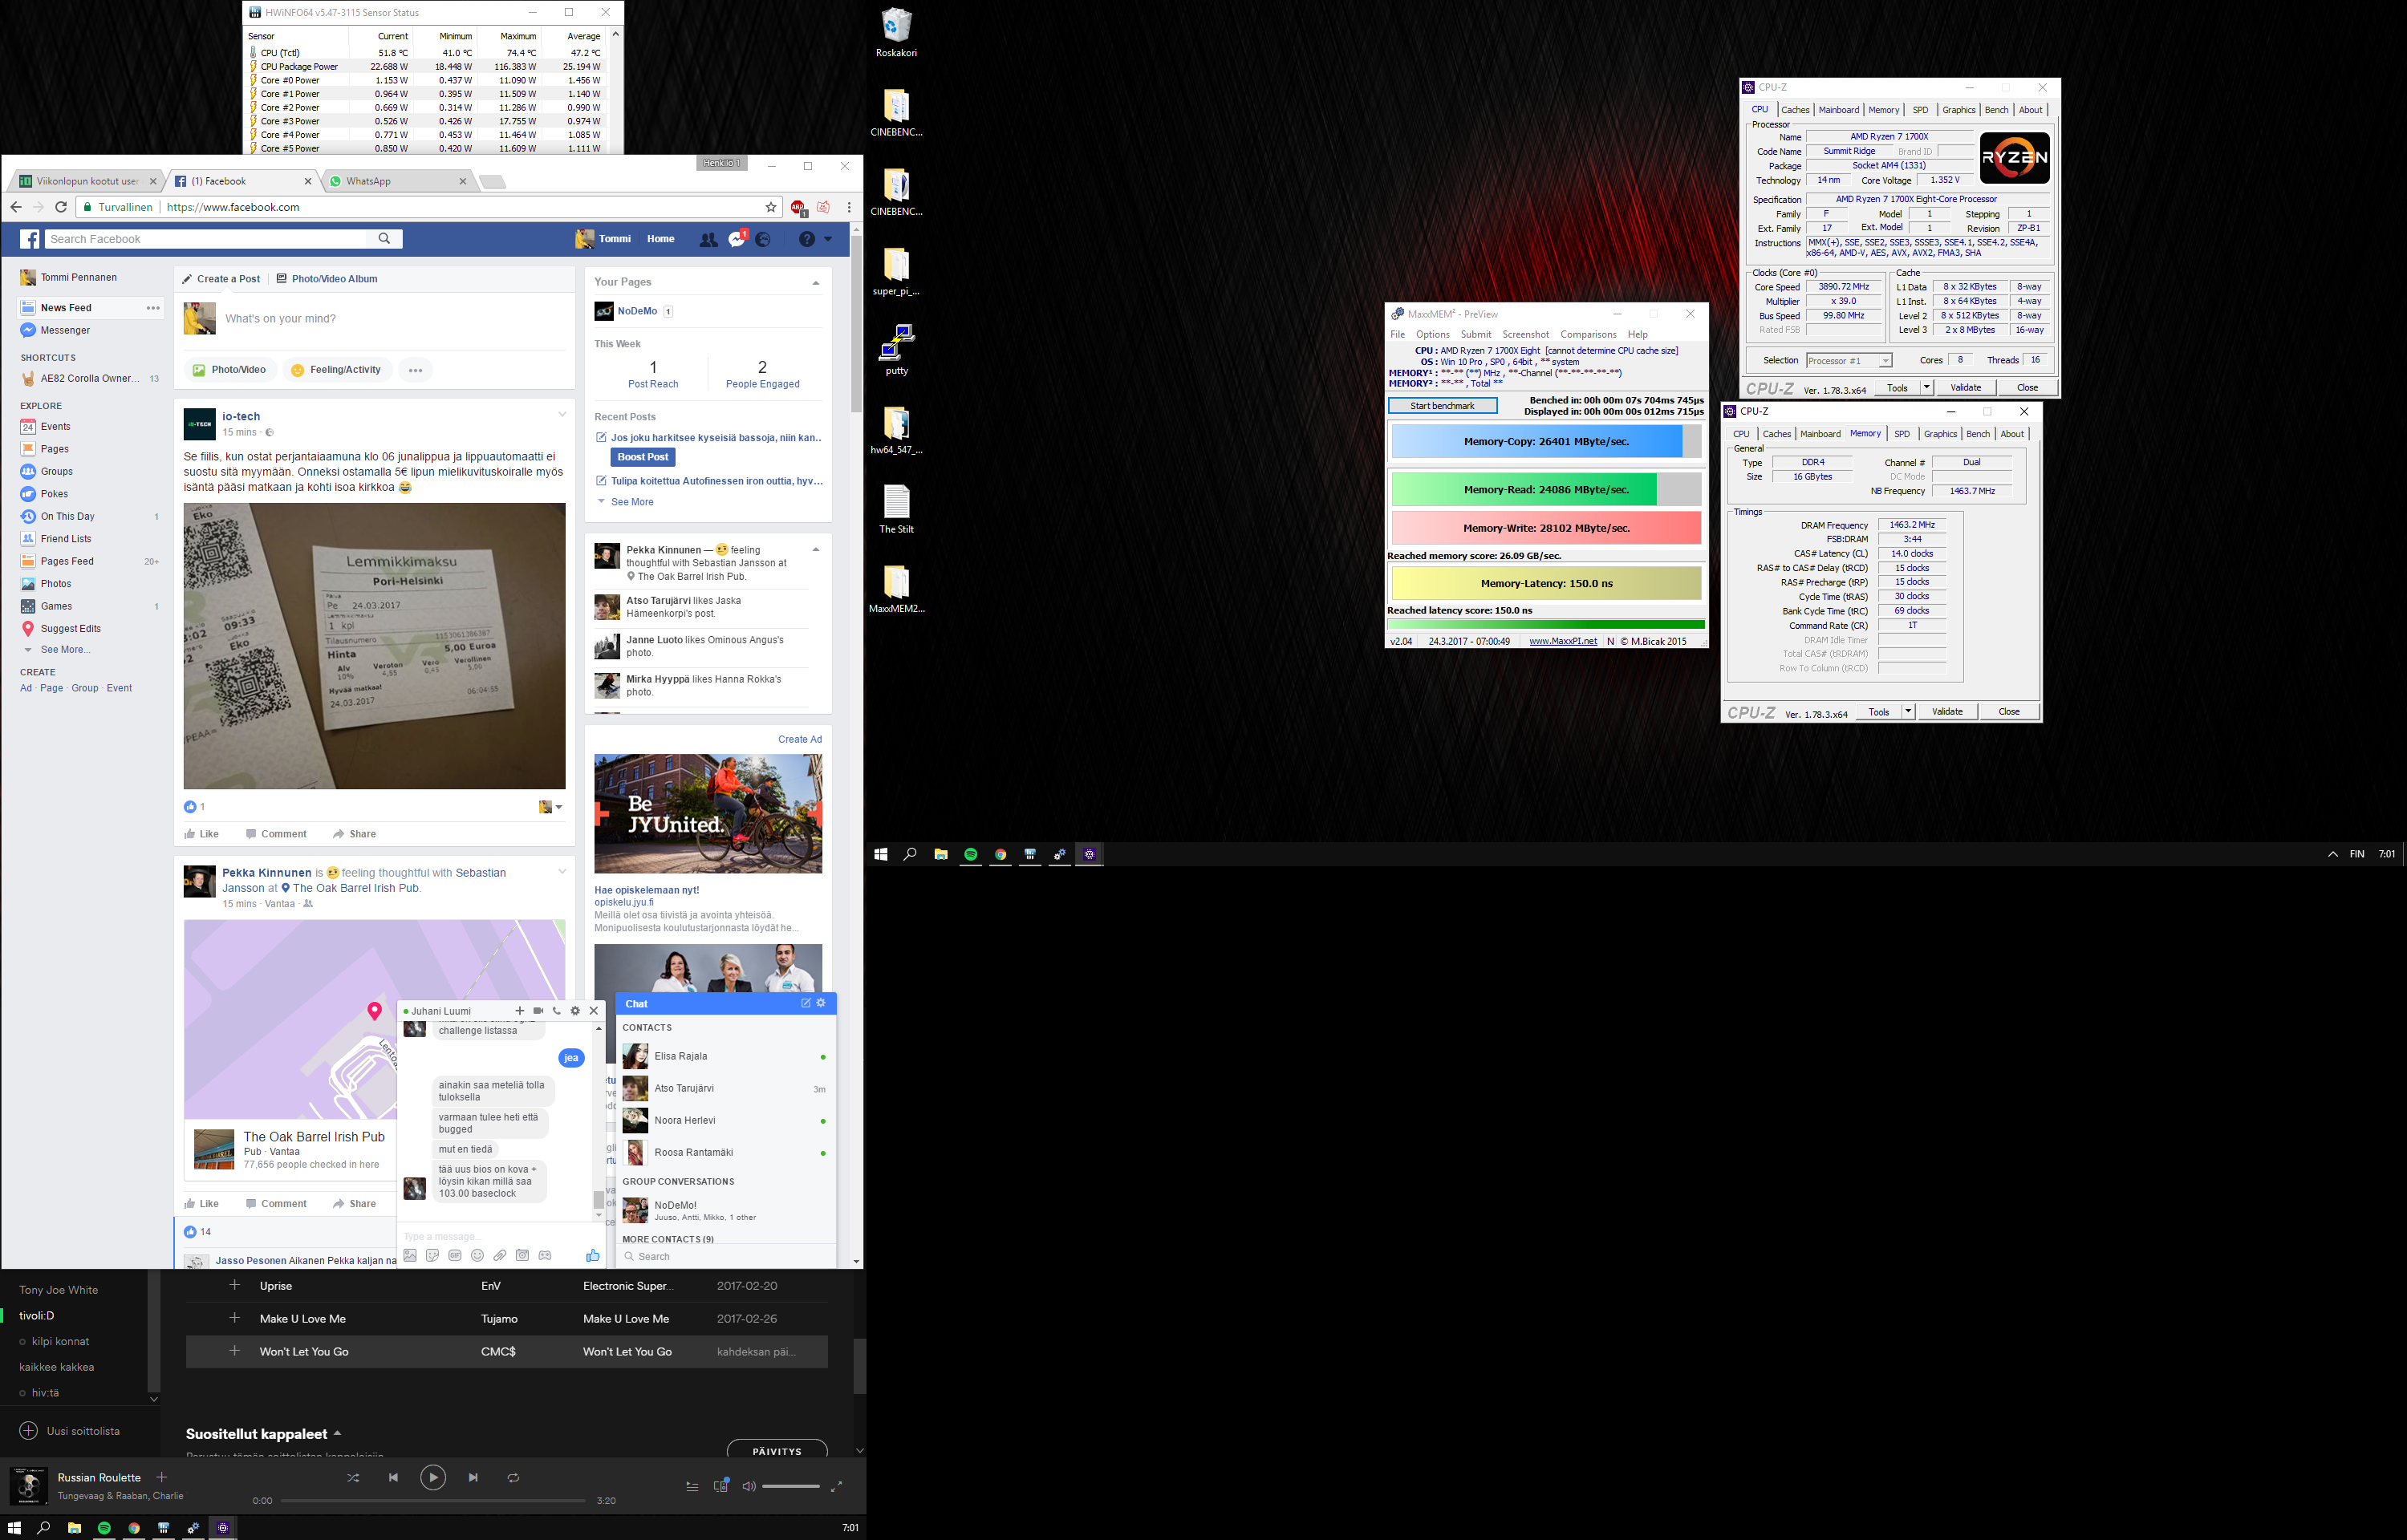Click Boost Post button
The height and width of the screenshot is (1540, 2407).
tap(643, 457)
